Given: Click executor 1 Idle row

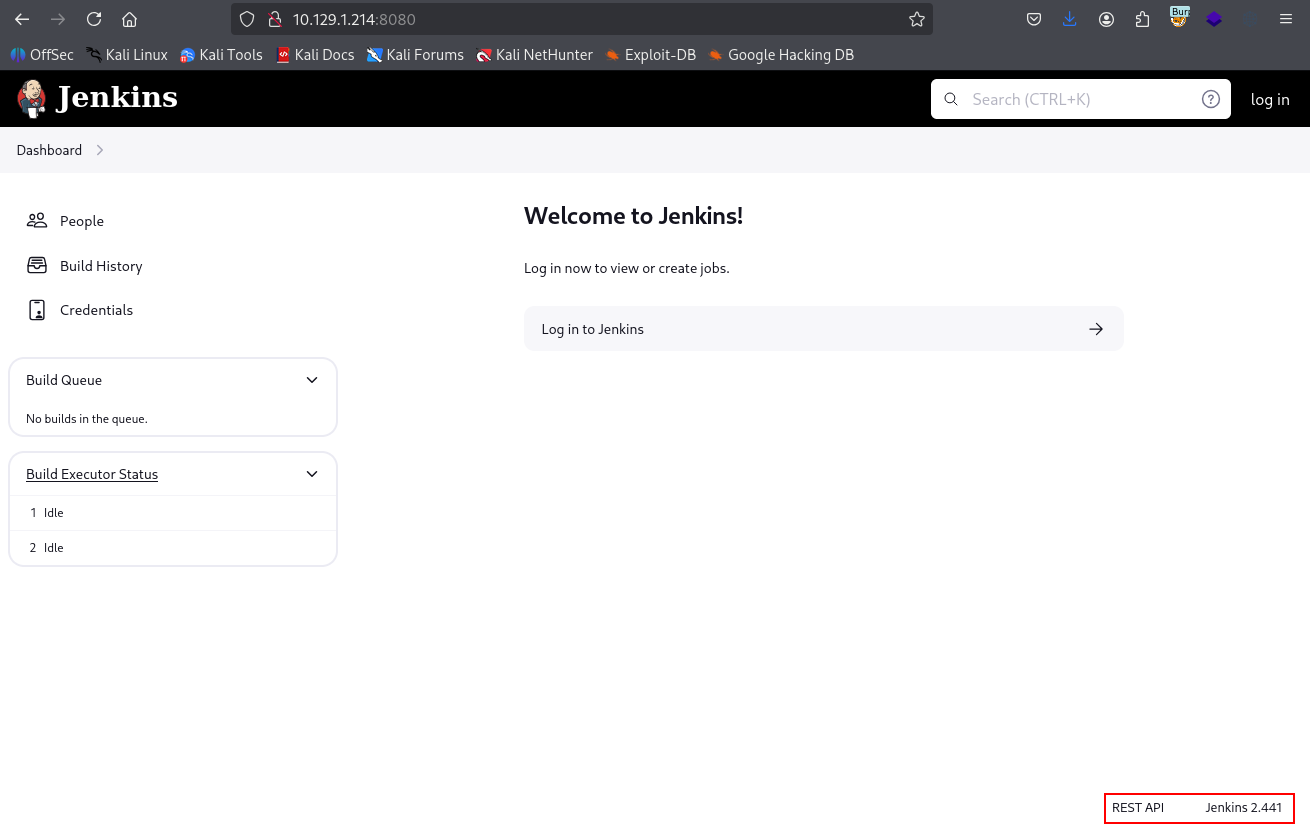Looking at the screenshot, I should click(173, 513).
